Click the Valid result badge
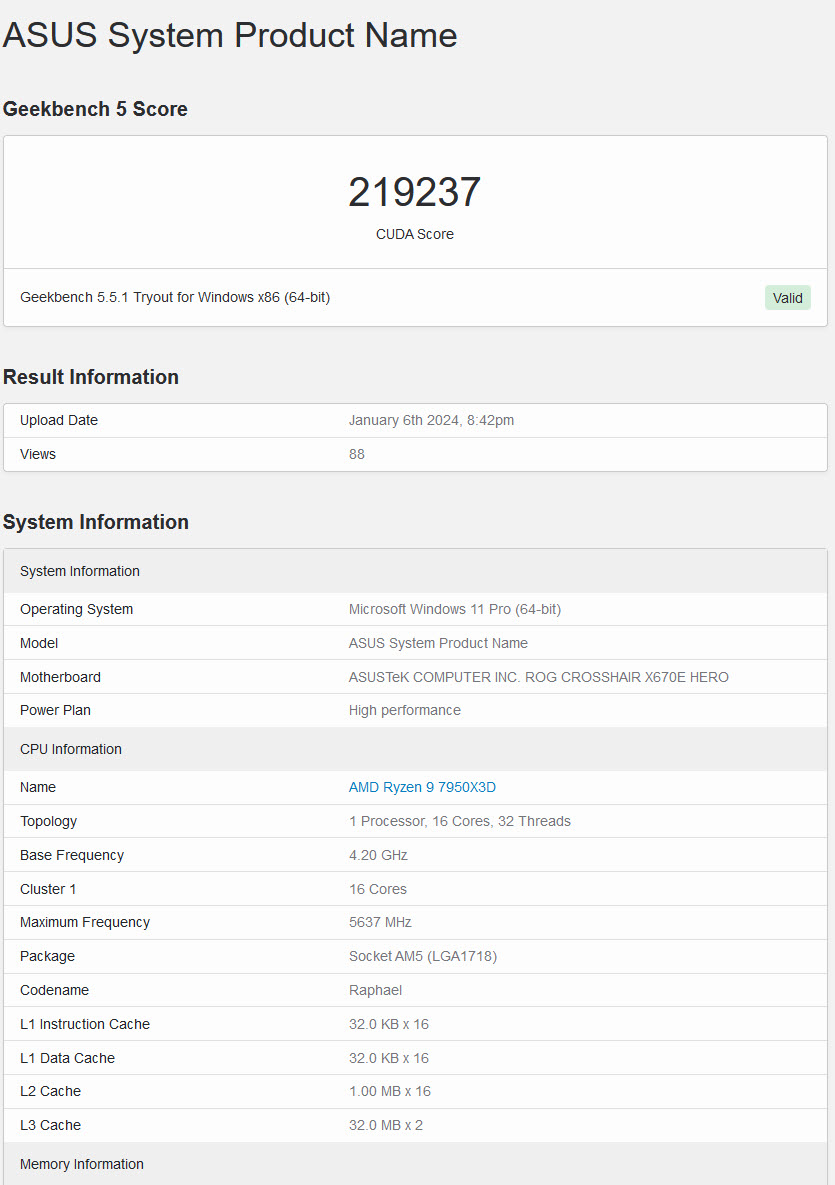Viewport: 835px width, 1185px height. coord(787,297)
